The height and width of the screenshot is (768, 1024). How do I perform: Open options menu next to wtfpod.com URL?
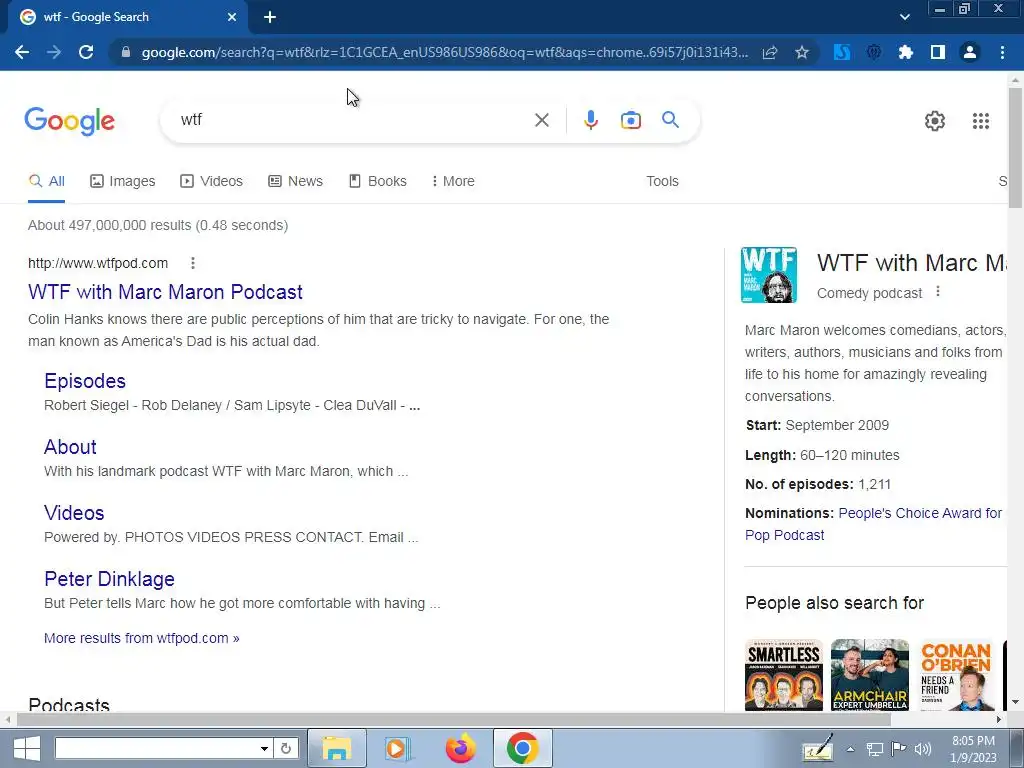[193, 263]
